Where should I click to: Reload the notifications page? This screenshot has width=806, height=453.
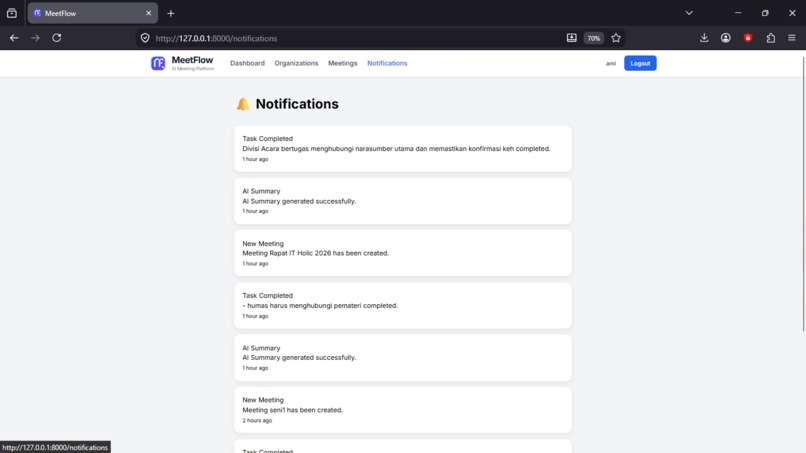point(57,38)
